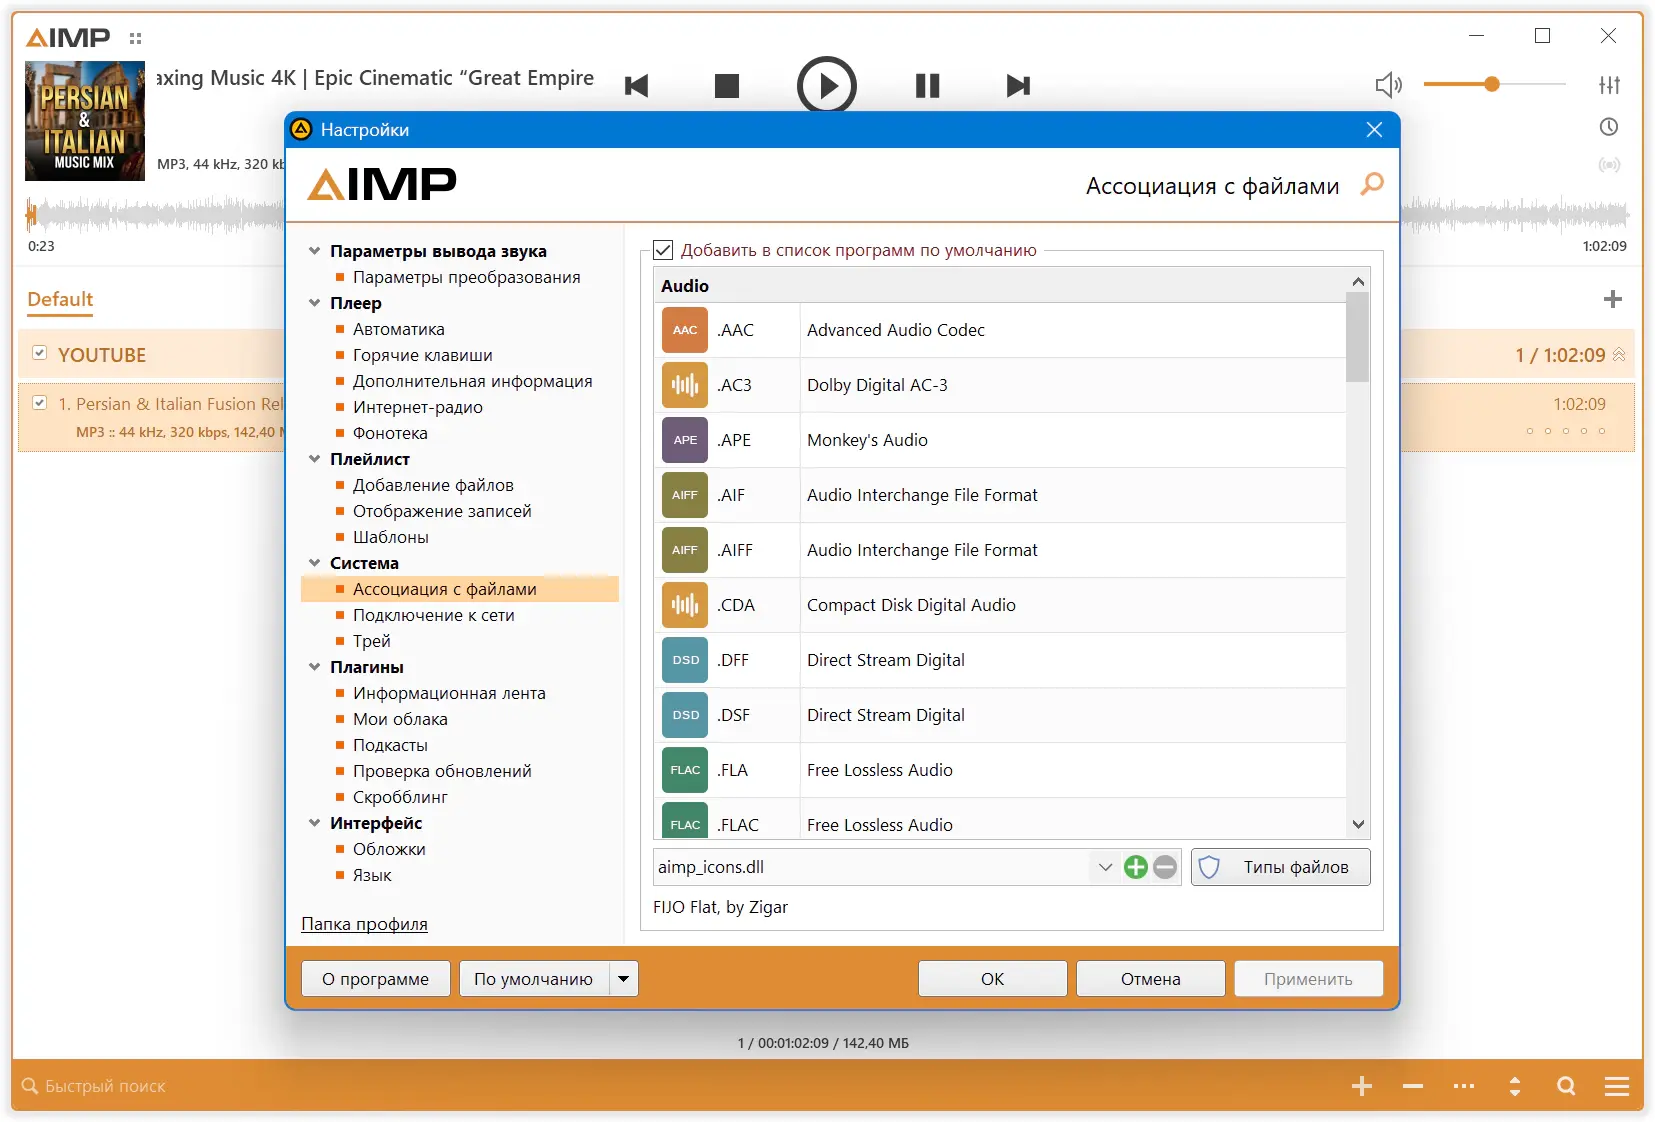Start playback with the circled play button
Image resolution: width=1655 pixels, height=1122 pixels.
[x=827, y=86]
